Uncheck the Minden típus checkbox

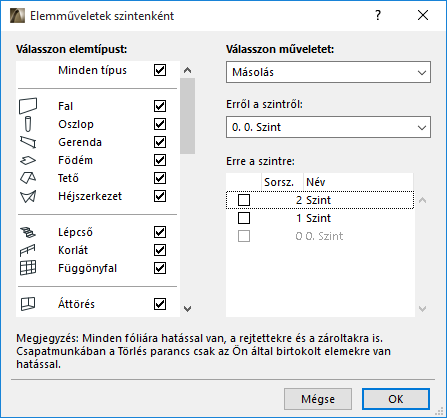tap(160, 70)
